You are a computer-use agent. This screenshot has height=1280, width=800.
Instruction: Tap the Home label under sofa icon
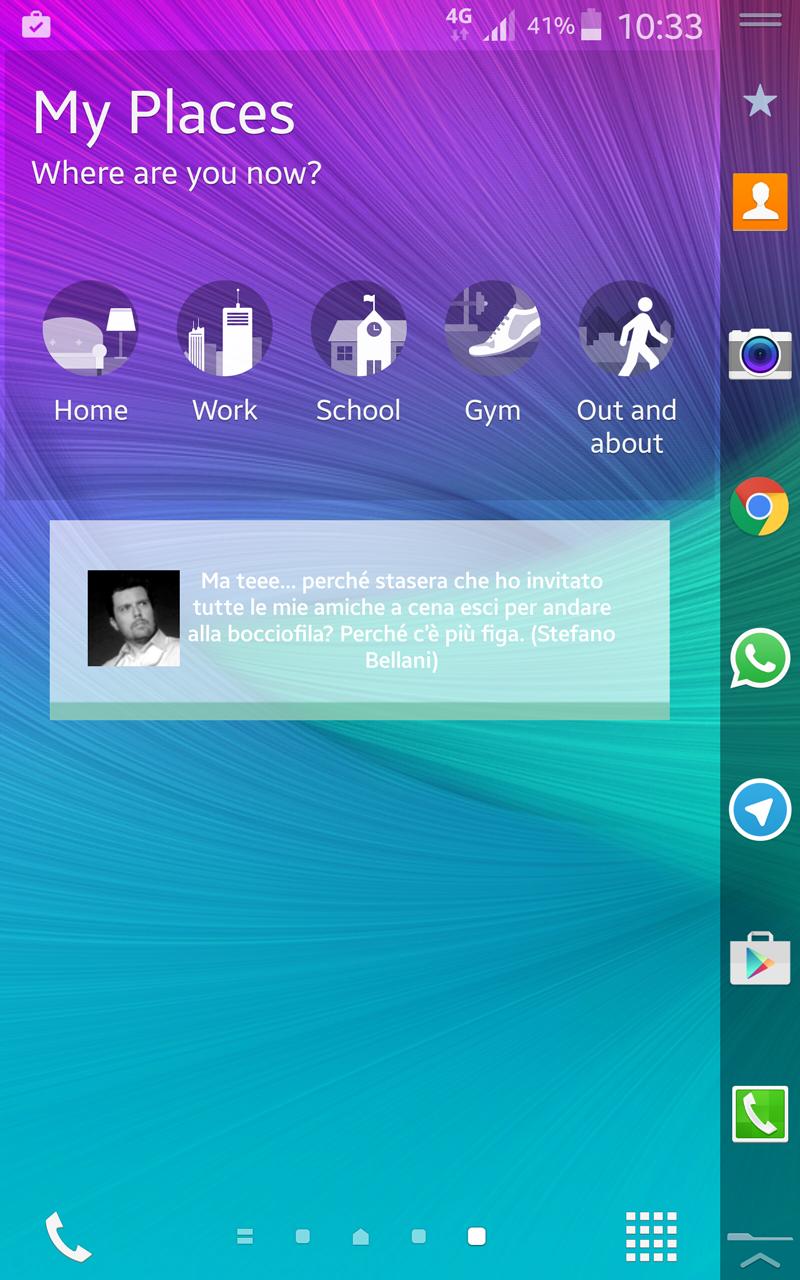pos(91,410)
